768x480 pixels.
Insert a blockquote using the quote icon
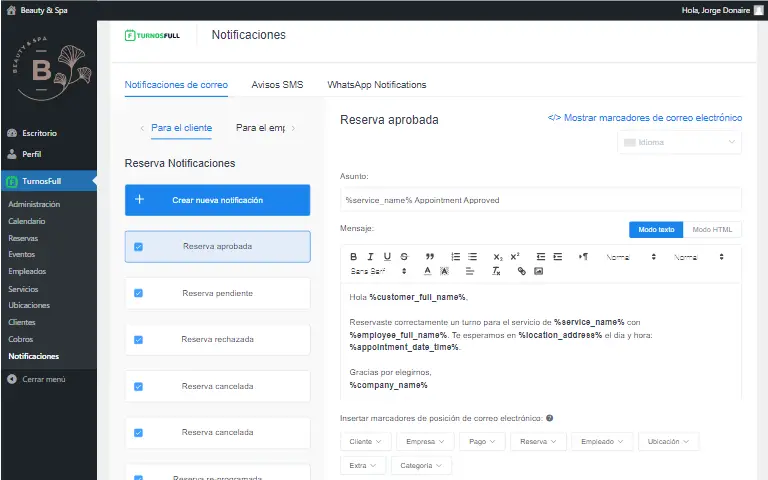point(430,257)
